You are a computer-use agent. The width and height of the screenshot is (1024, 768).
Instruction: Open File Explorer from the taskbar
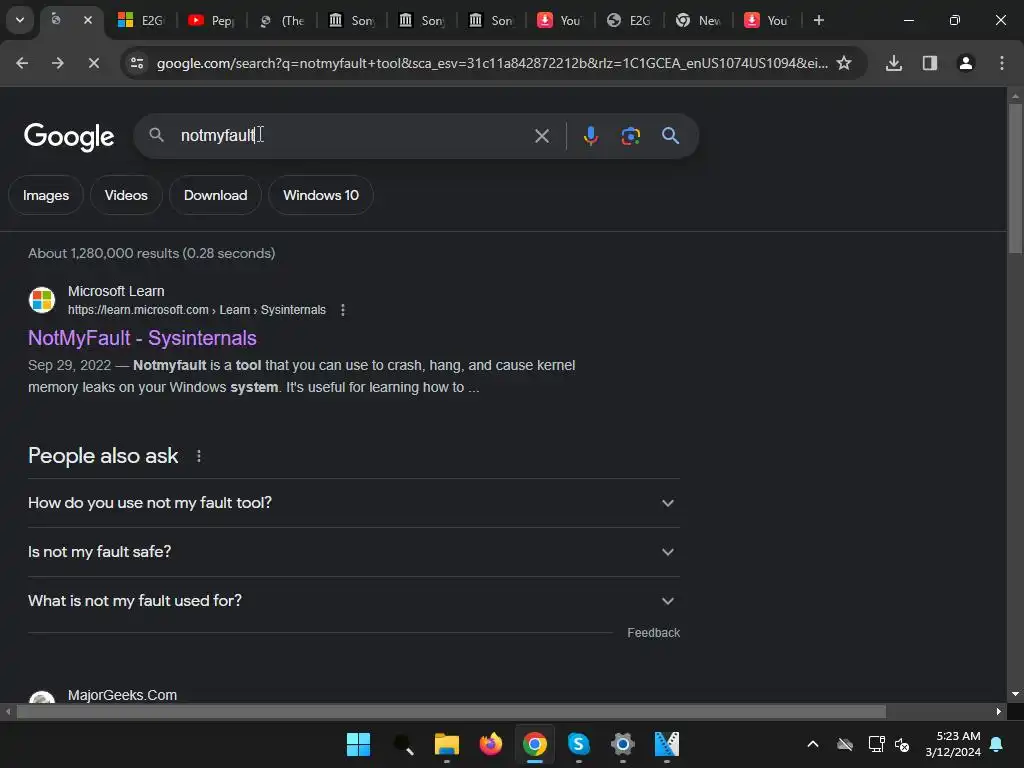pos(447,744)
